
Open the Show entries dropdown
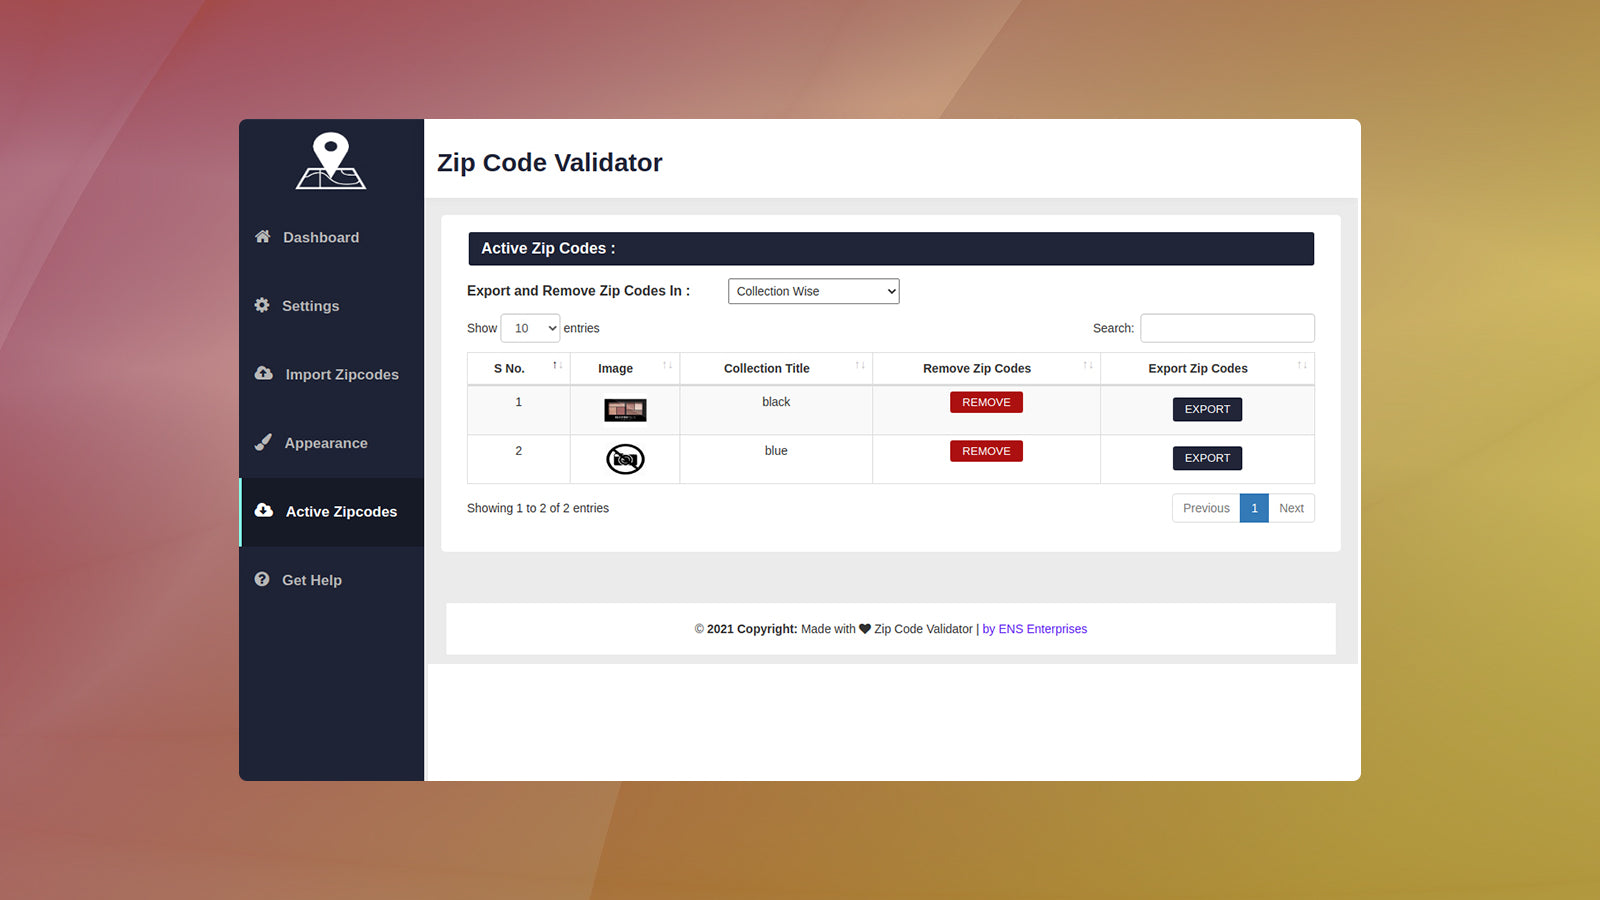(530, 328)
